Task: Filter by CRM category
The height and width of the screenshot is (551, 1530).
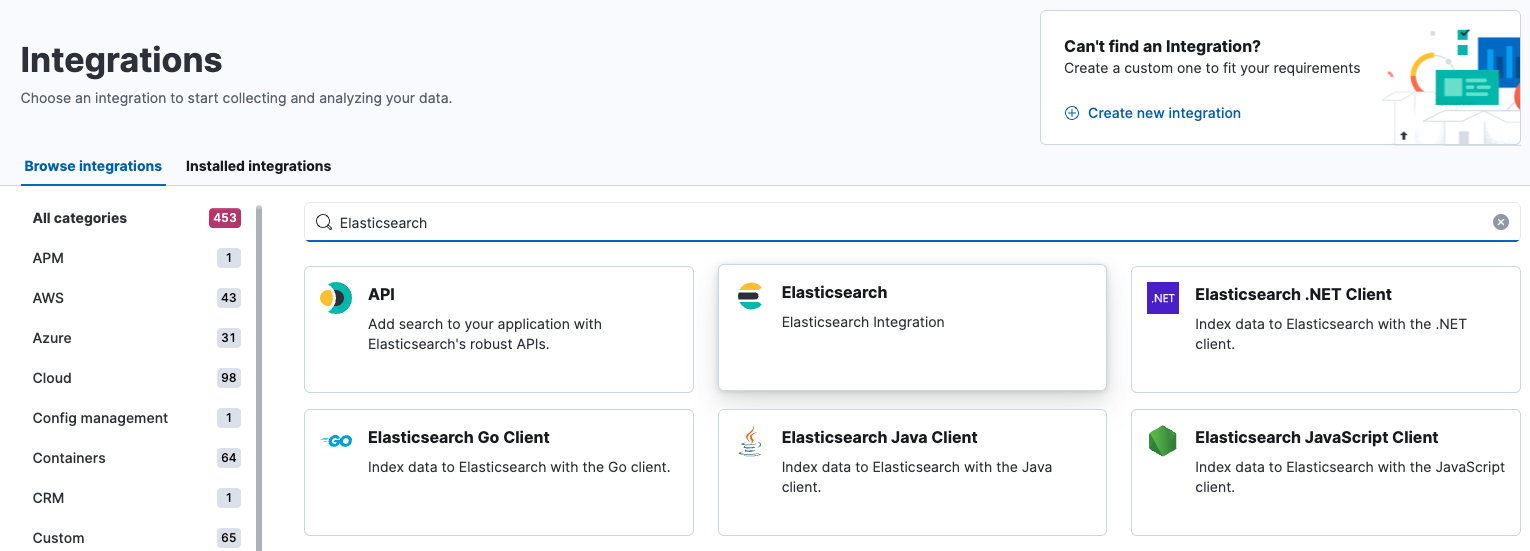Action: pyautogui.click(x=136, y=498)
